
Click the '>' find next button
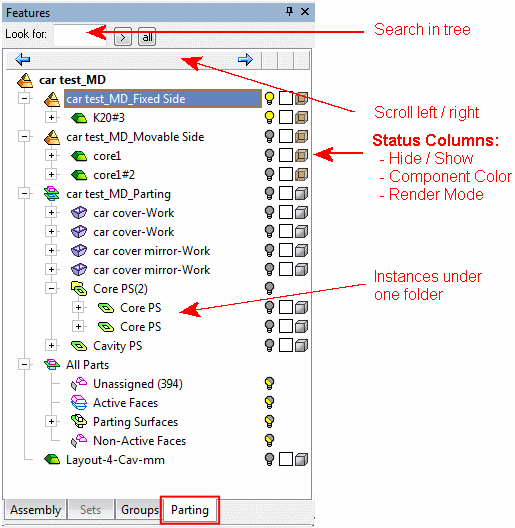point(123,37)
